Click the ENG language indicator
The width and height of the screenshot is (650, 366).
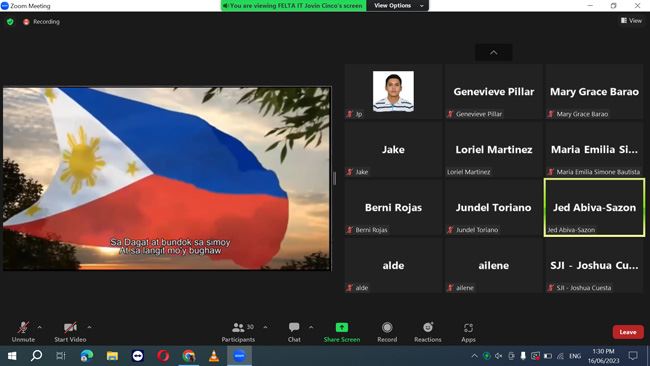[575, 356]
